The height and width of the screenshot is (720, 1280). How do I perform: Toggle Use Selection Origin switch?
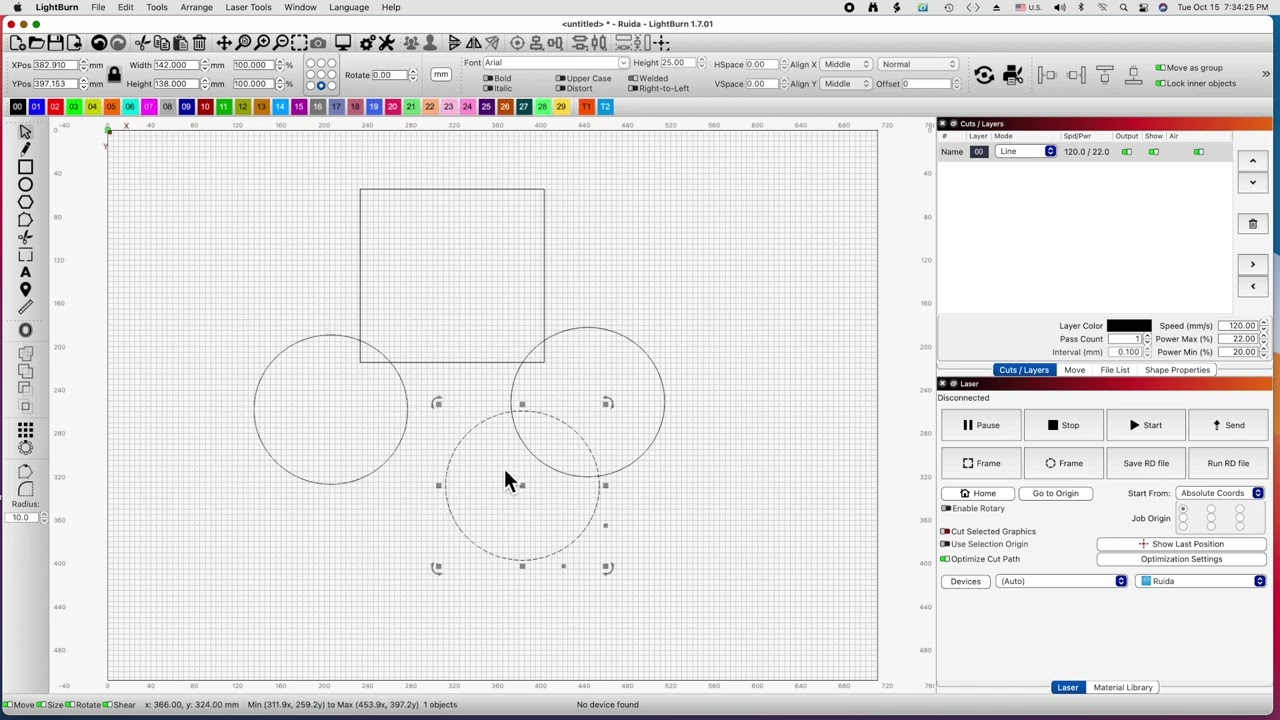946,544
